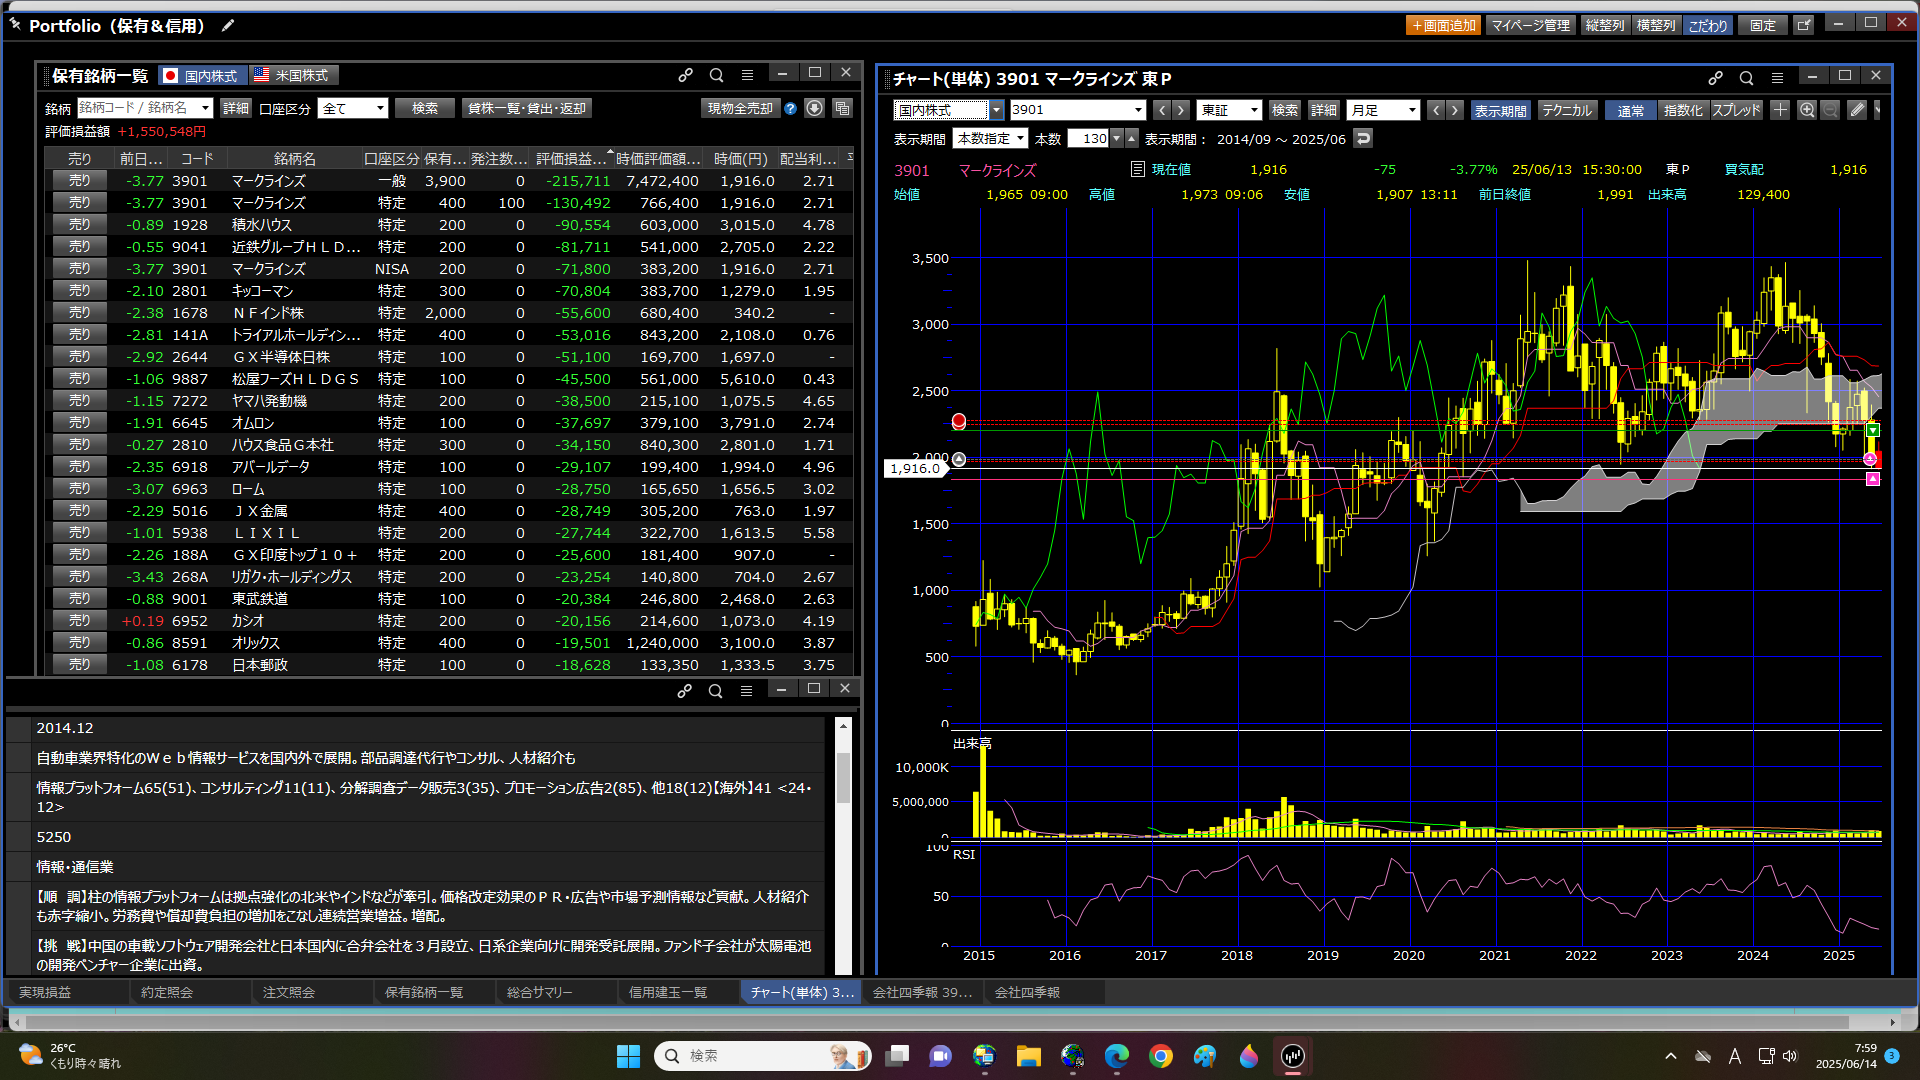Switch holdings to 米国株式

coord(294,75)
